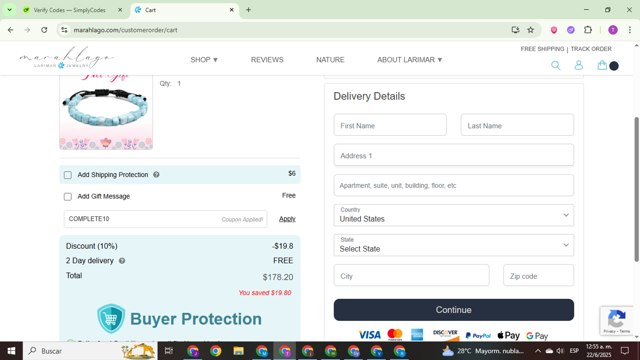
Task: Open the notifications icon in system tray
Action: click(625, 351)
